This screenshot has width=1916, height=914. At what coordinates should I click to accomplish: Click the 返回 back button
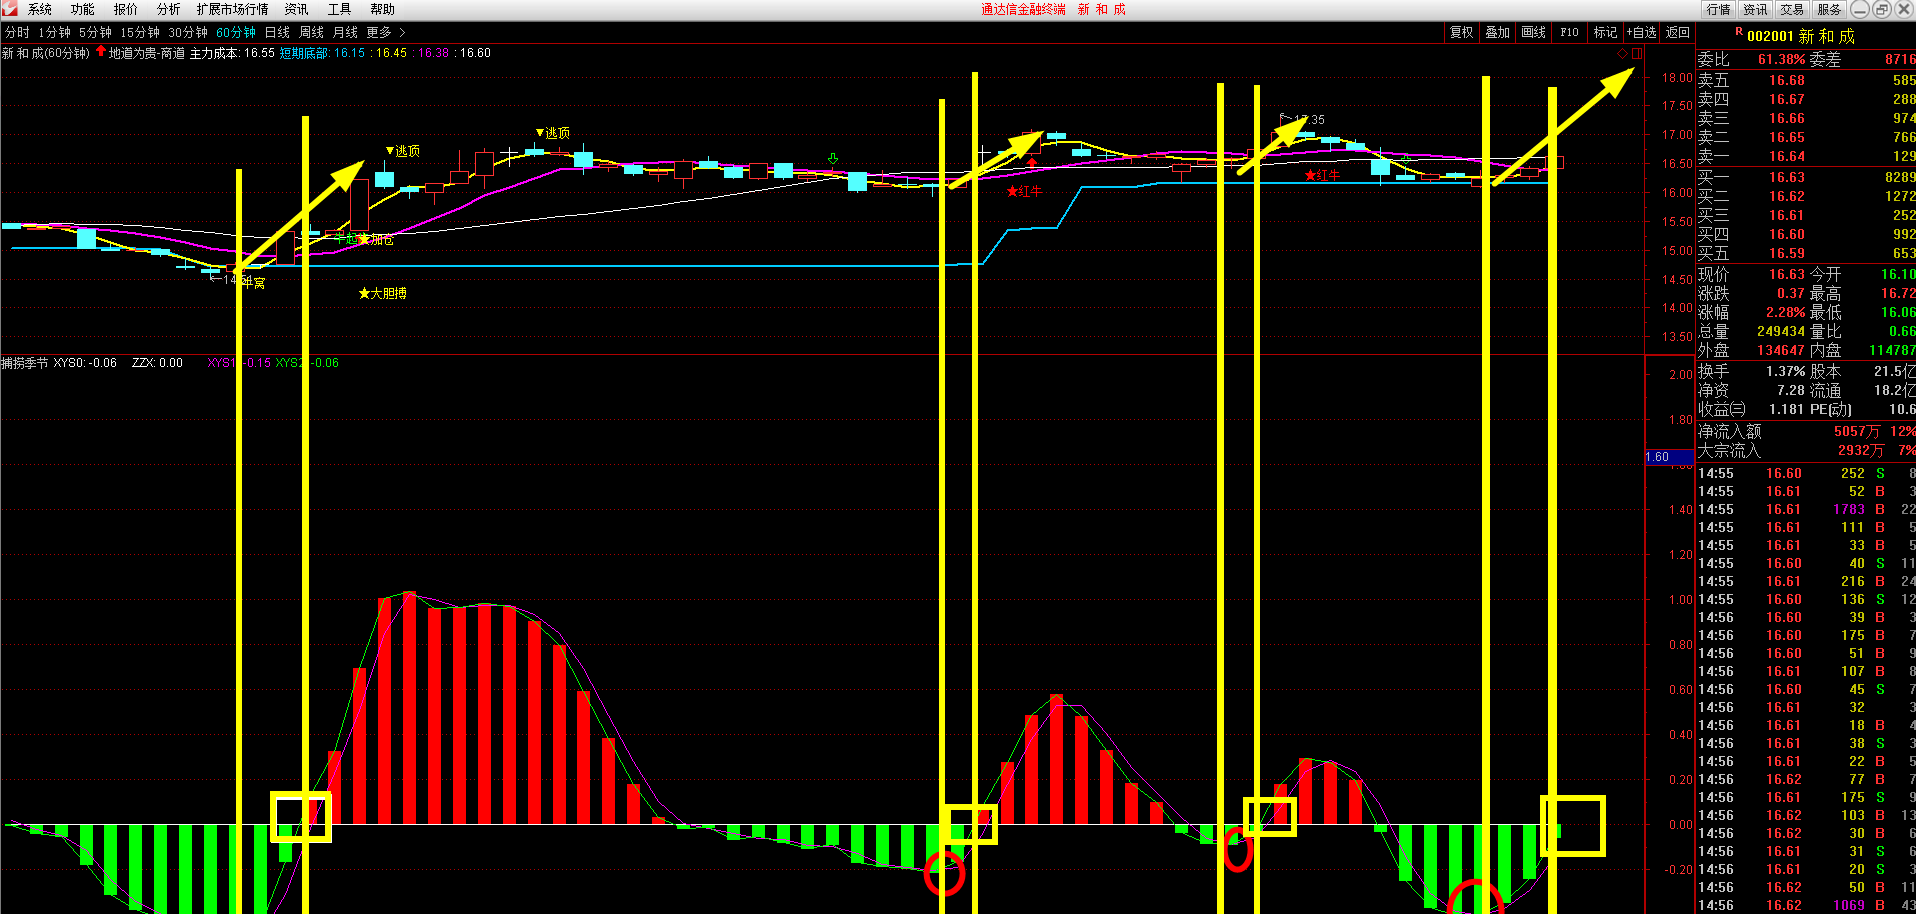[x=1677, y=33]
